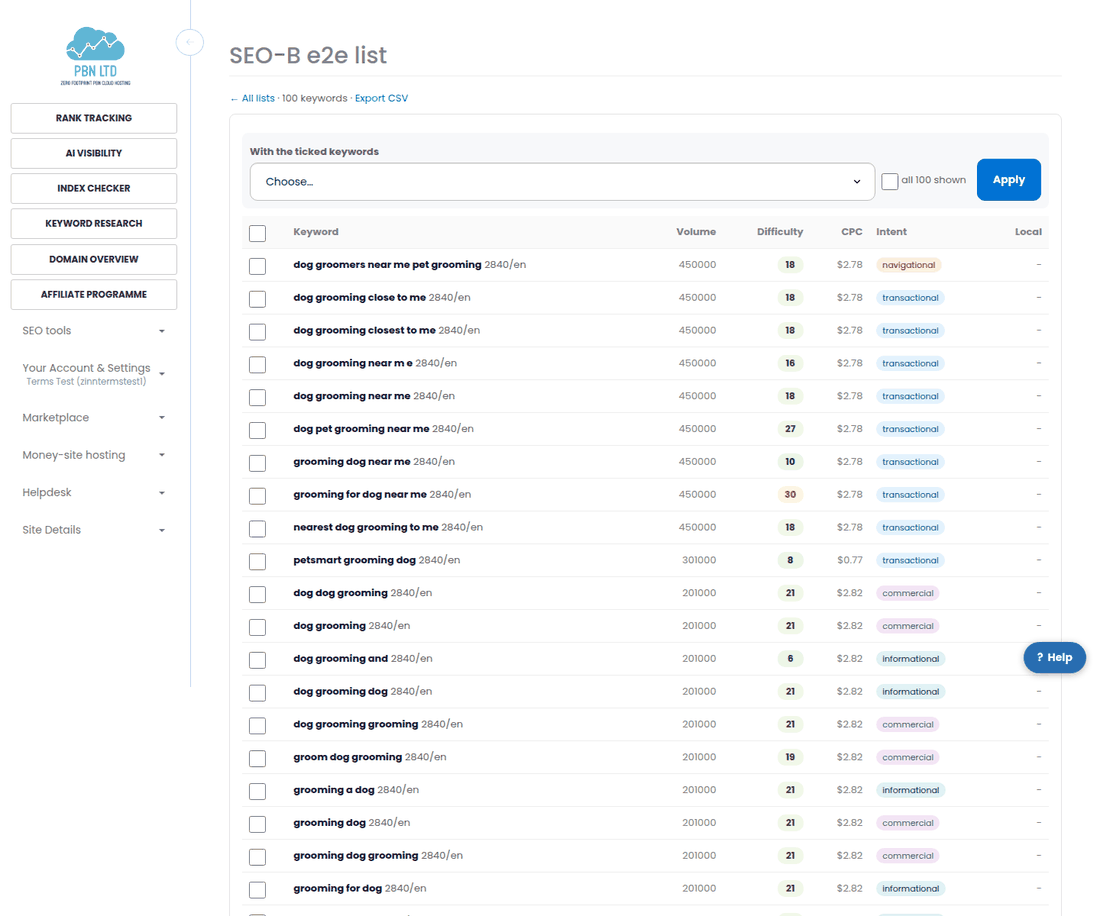Open Domain Overview page

tap(94, 259)
